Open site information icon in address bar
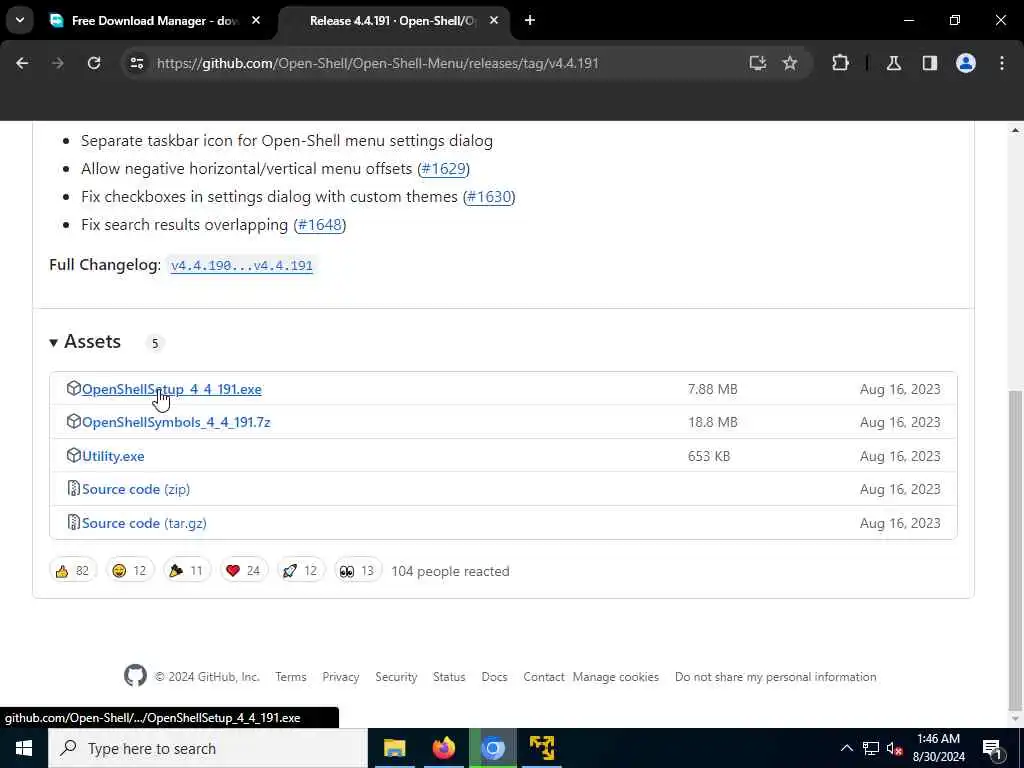The image size is (1024, 768). click(136, 63)
